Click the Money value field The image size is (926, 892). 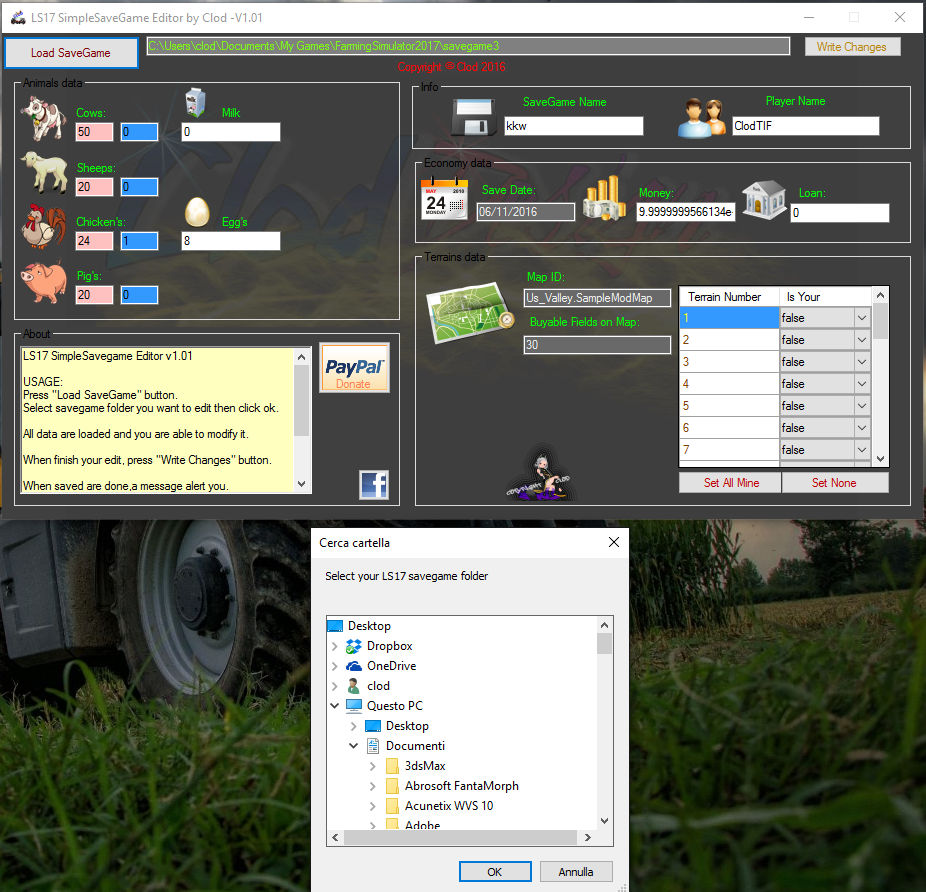[x=686, y=211]
